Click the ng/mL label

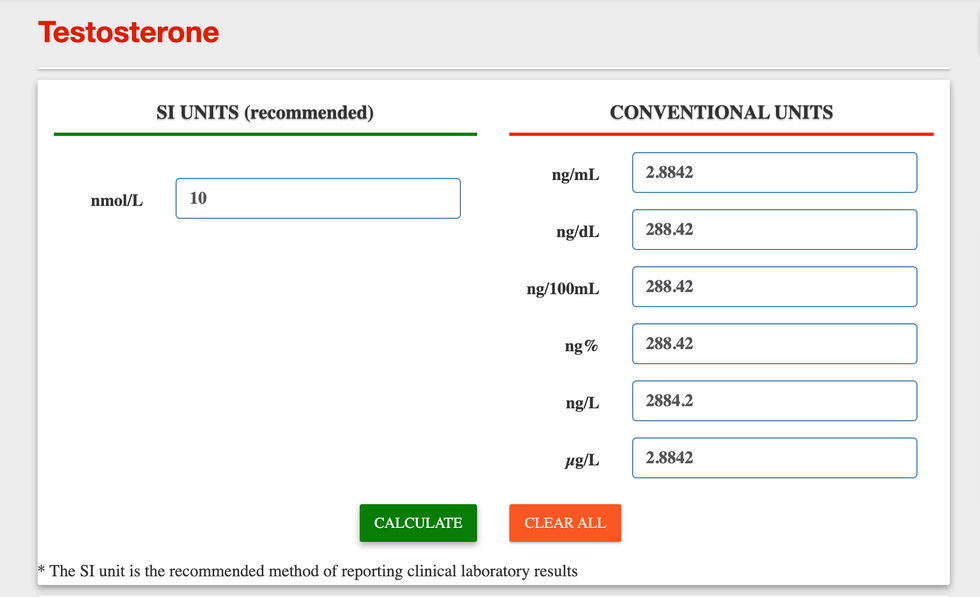(576, 175)
